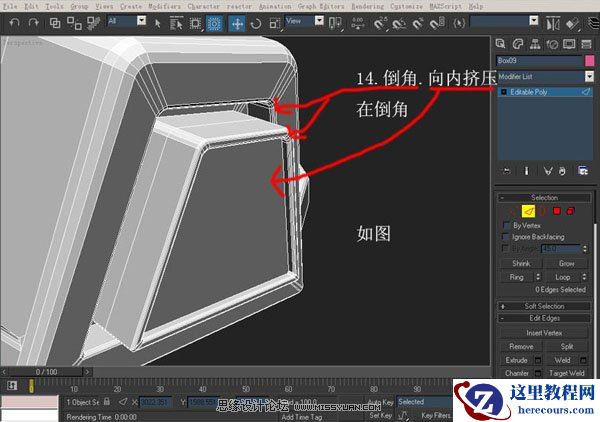Enable the By Angle checkbox
Viewport: 600px width, 422px height.
click(505, 248)
